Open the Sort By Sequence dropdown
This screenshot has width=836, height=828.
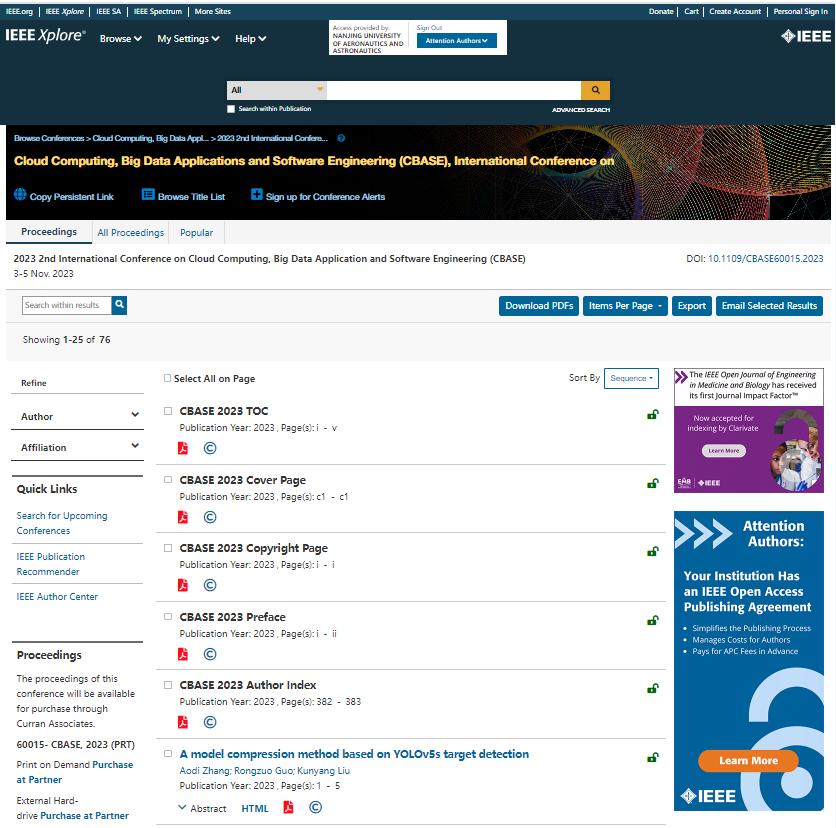point(631,378)
